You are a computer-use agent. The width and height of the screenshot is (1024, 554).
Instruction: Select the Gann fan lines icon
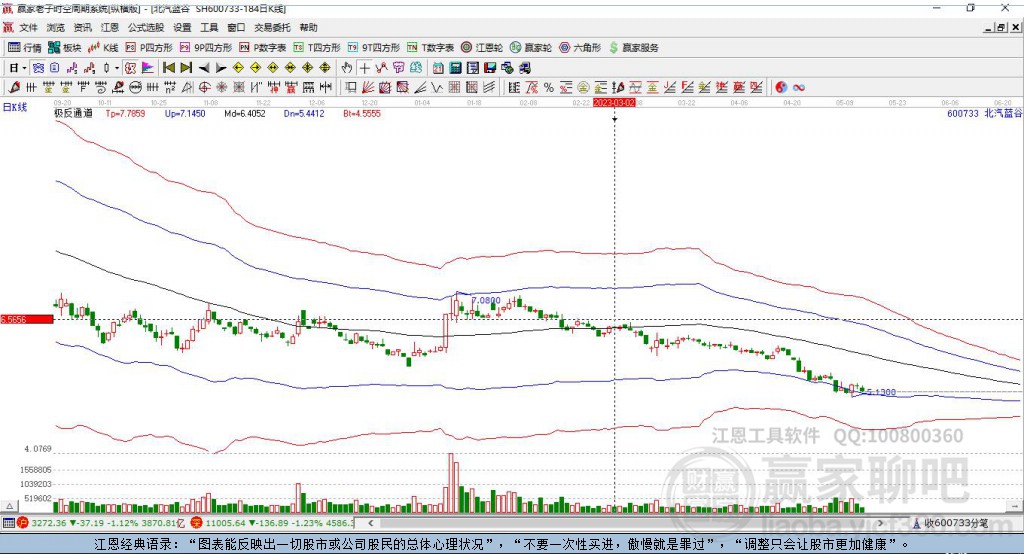point(368,88)
